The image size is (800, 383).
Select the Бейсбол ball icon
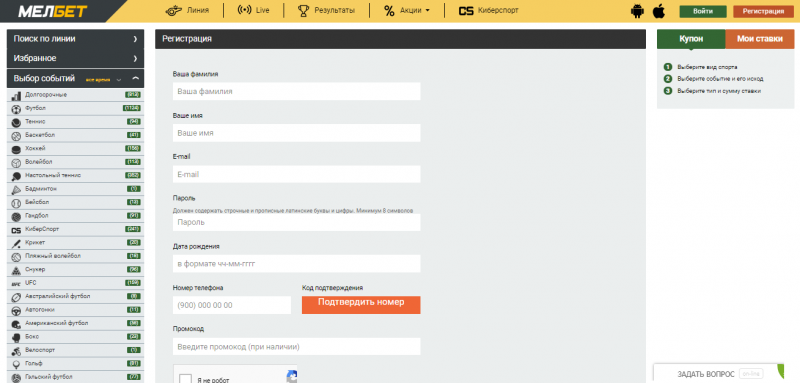(16, 202)
